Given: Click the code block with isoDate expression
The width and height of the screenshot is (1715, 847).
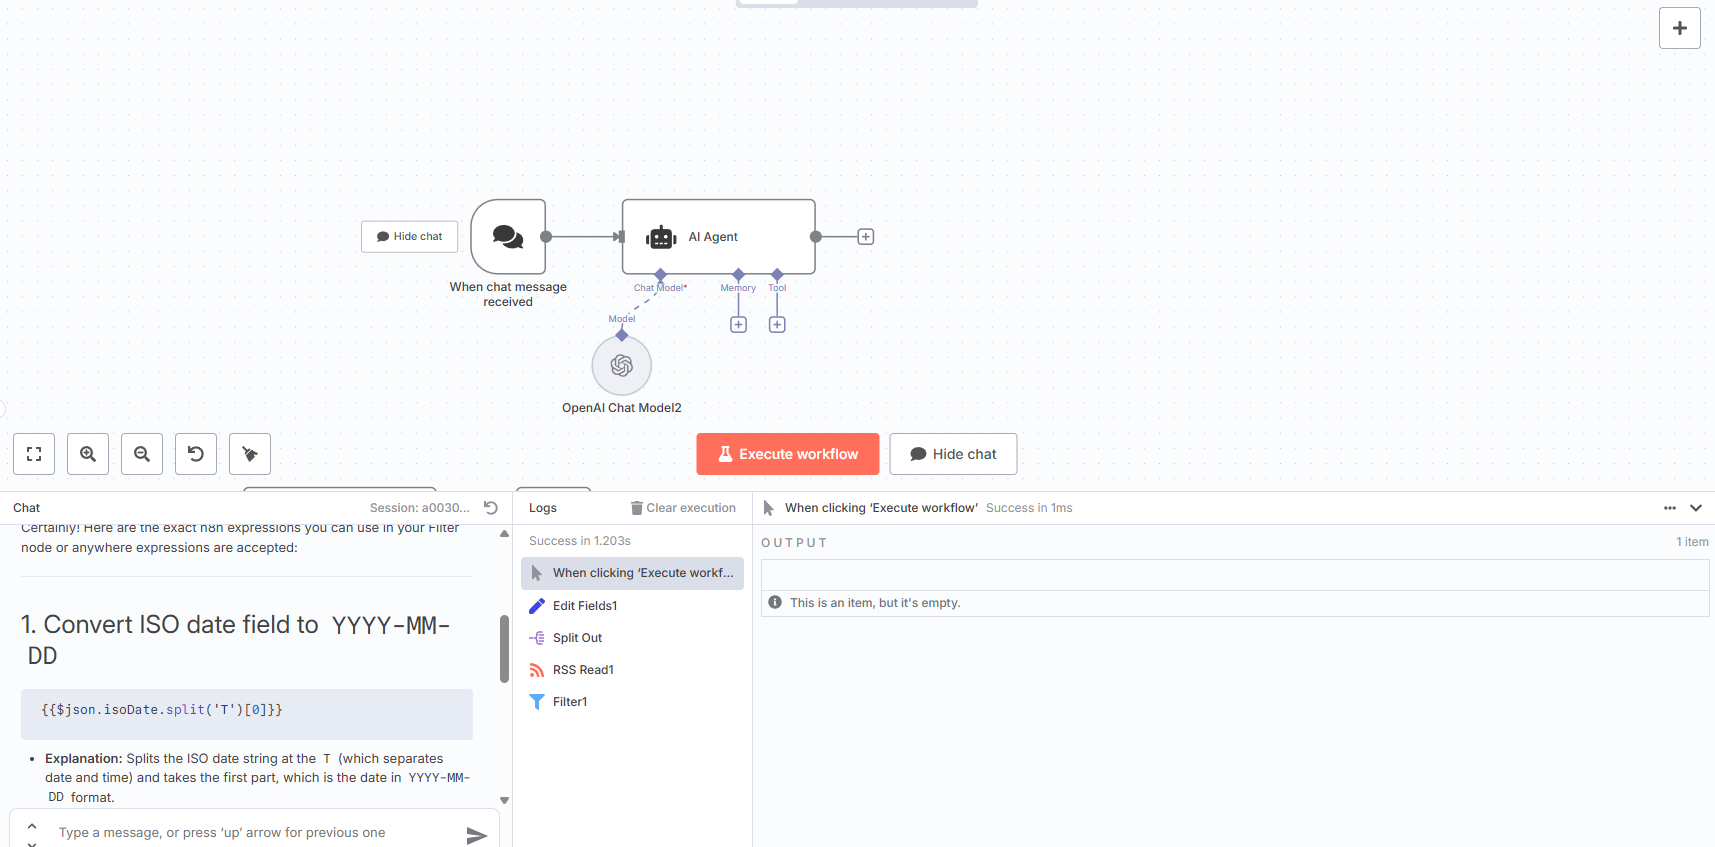Looking at the screenshot, I should click(247, 714).
